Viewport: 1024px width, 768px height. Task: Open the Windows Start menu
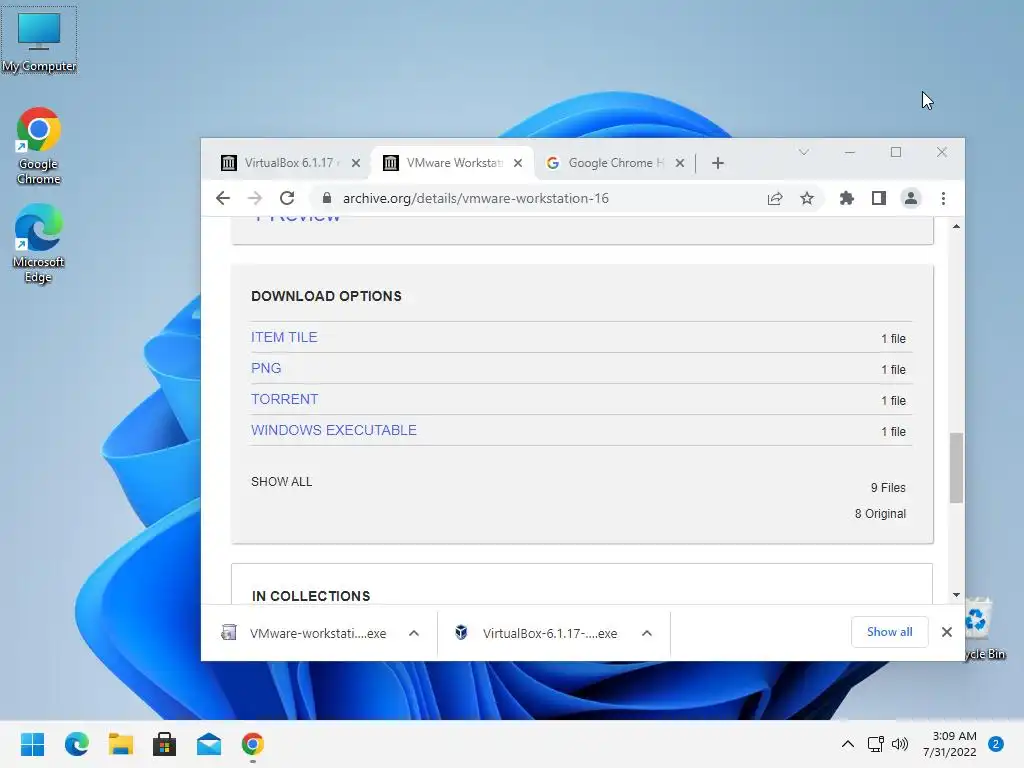[32, 744]
